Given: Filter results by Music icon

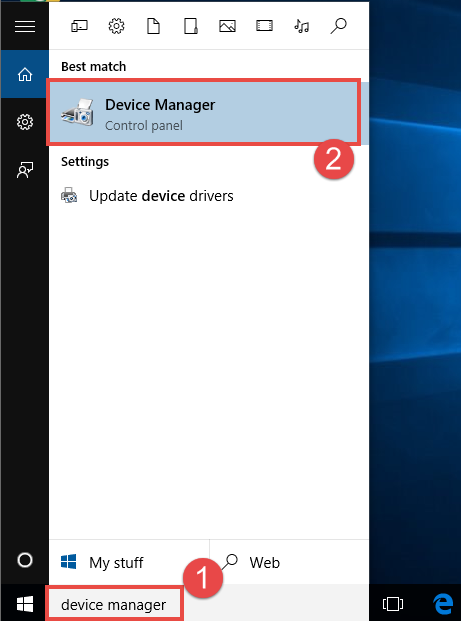Looking at the screenshot, I should pyautogui.click(x=301, y=27).
